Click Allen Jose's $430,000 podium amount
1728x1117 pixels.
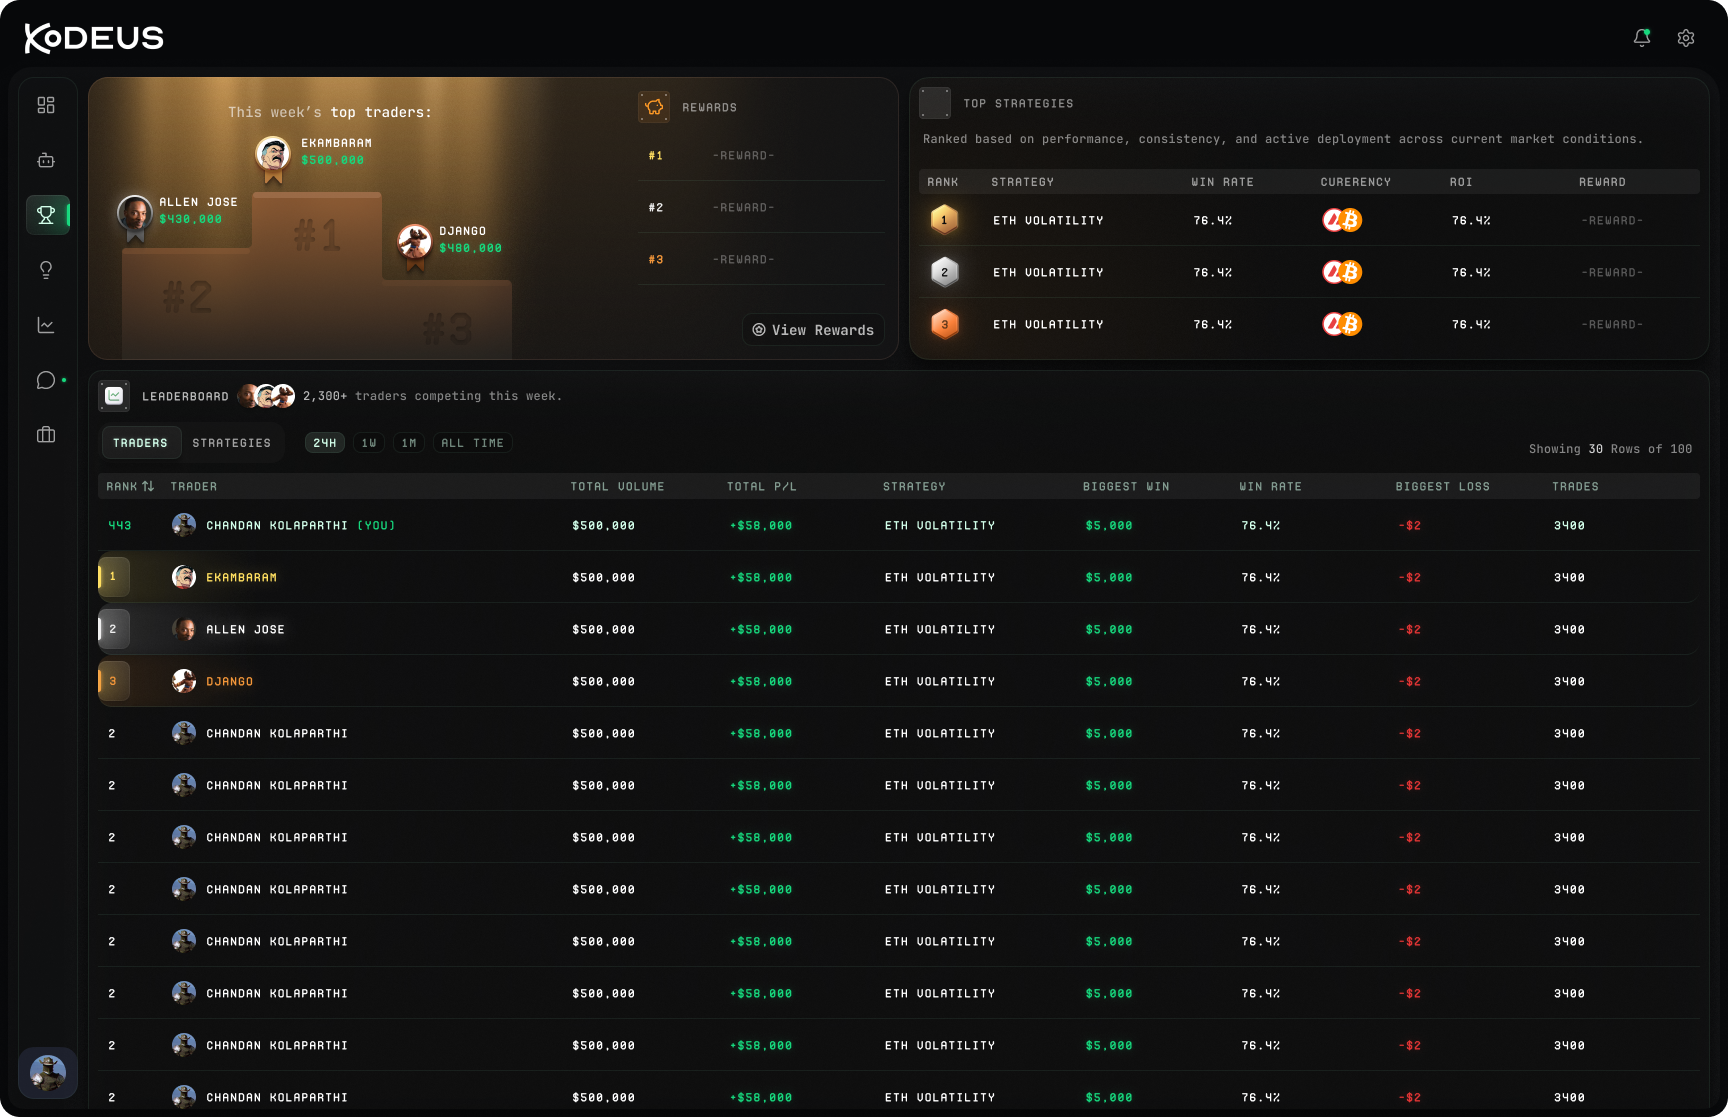[x=191, y=219]
